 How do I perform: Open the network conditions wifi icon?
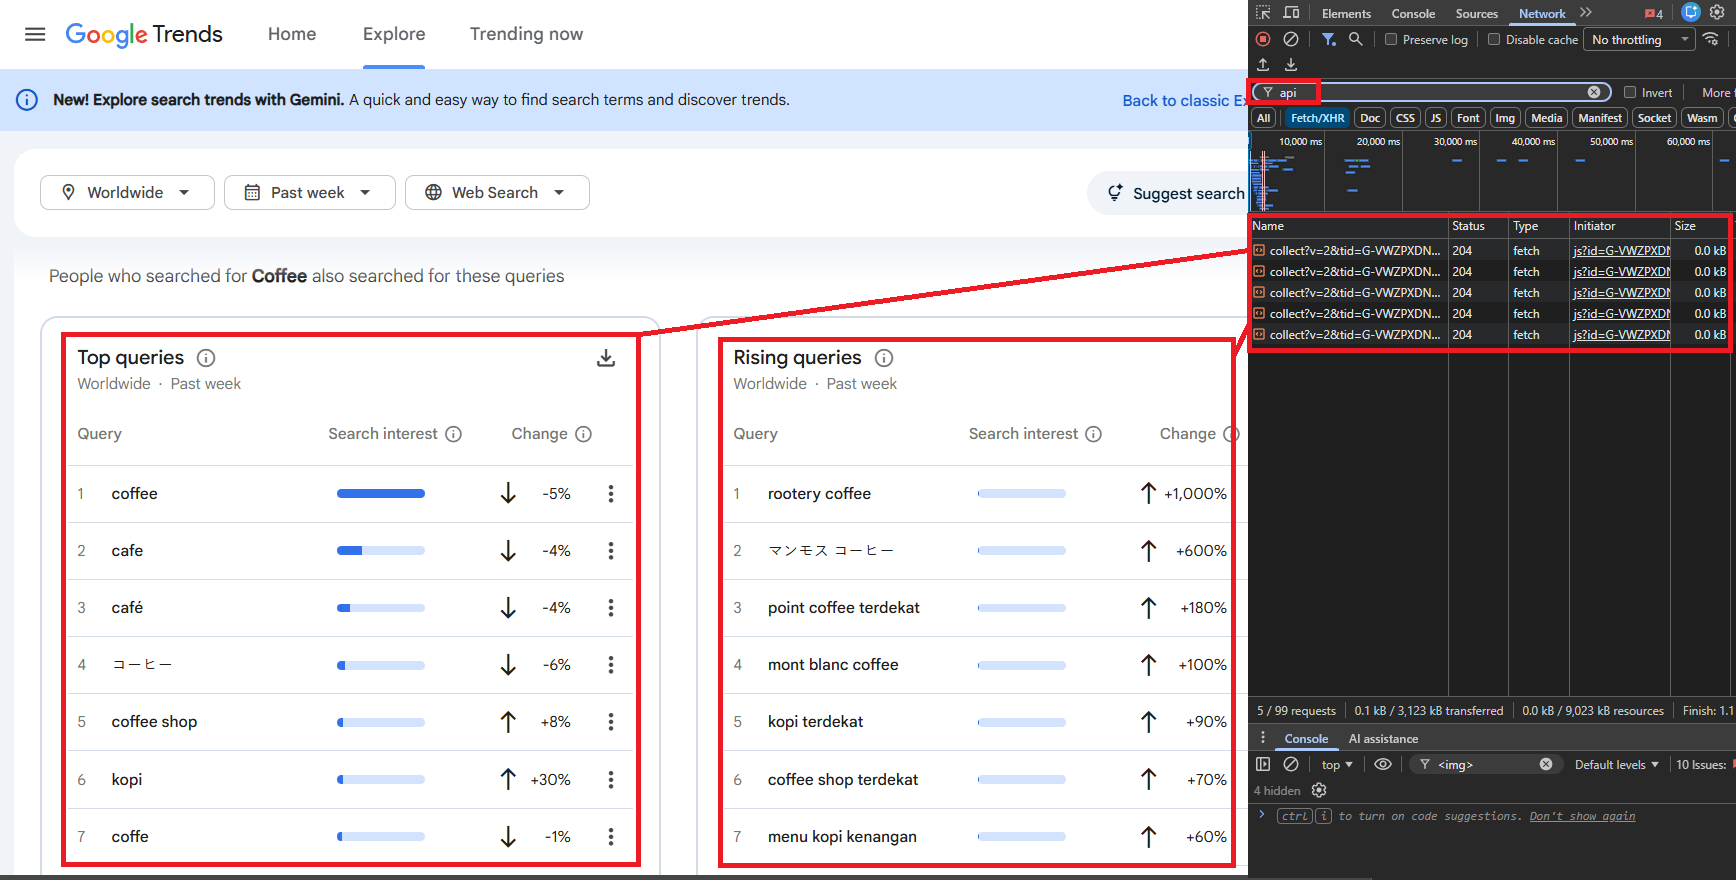point(1712,39)
